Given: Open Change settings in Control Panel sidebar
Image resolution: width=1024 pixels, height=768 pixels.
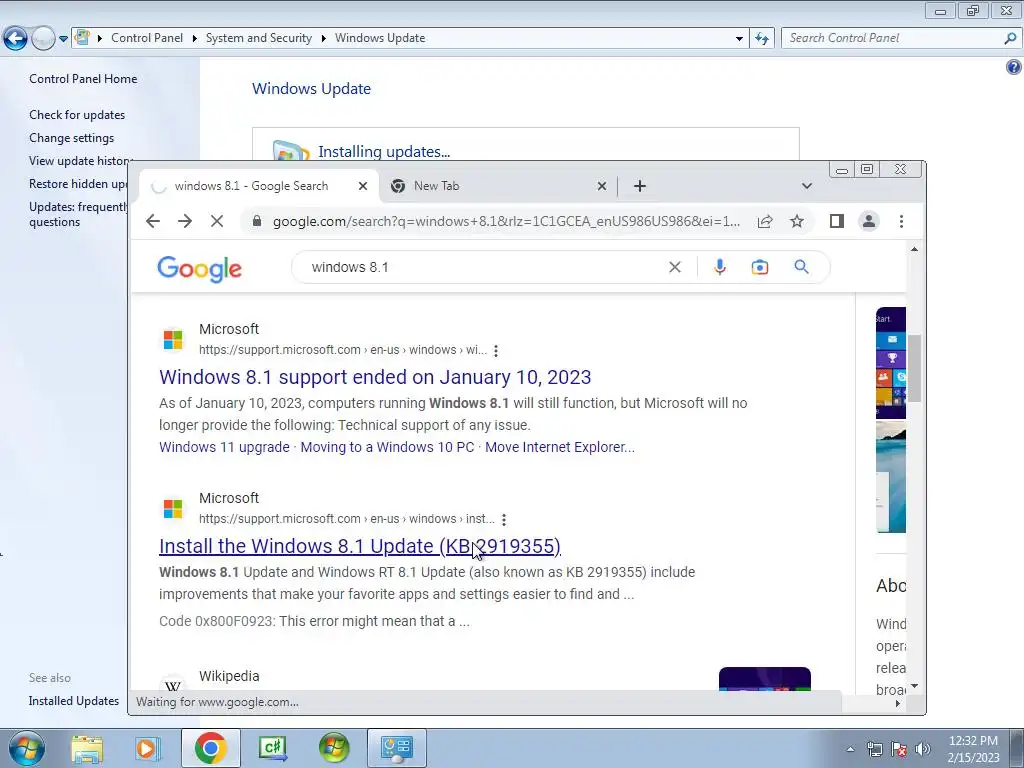Looking at the screenshot, I should point(71,138).
